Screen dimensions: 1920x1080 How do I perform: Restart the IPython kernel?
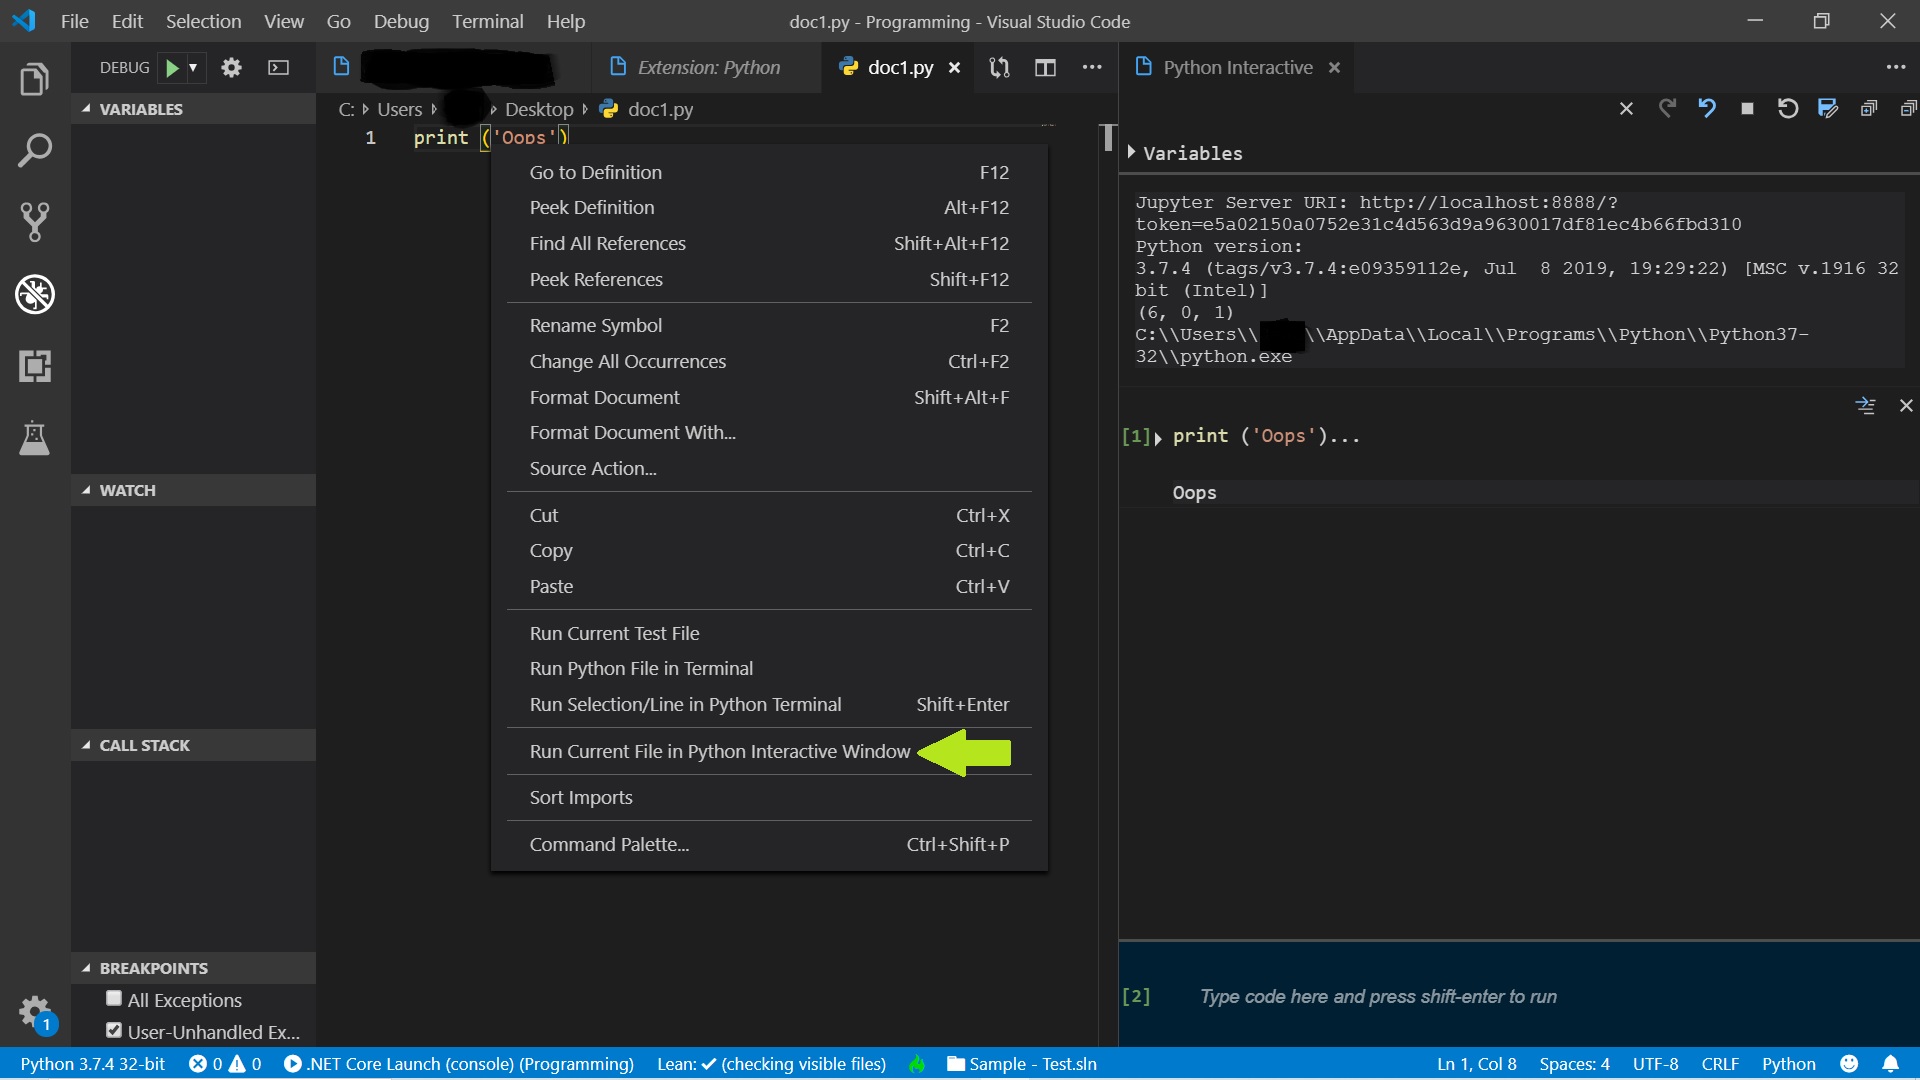[x=1787, y=108]
